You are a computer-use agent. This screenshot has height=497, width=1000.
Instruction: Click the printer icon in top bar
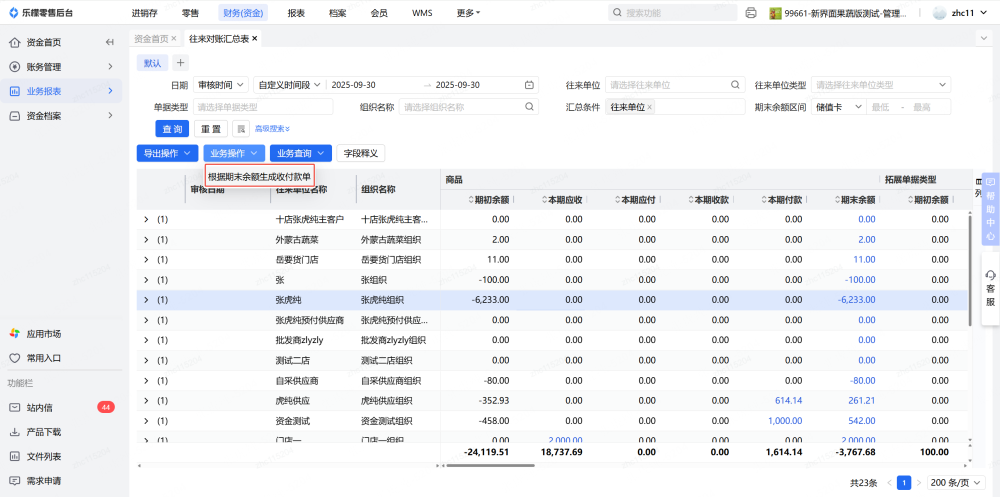pyautogui.click(x=751, y=13)
